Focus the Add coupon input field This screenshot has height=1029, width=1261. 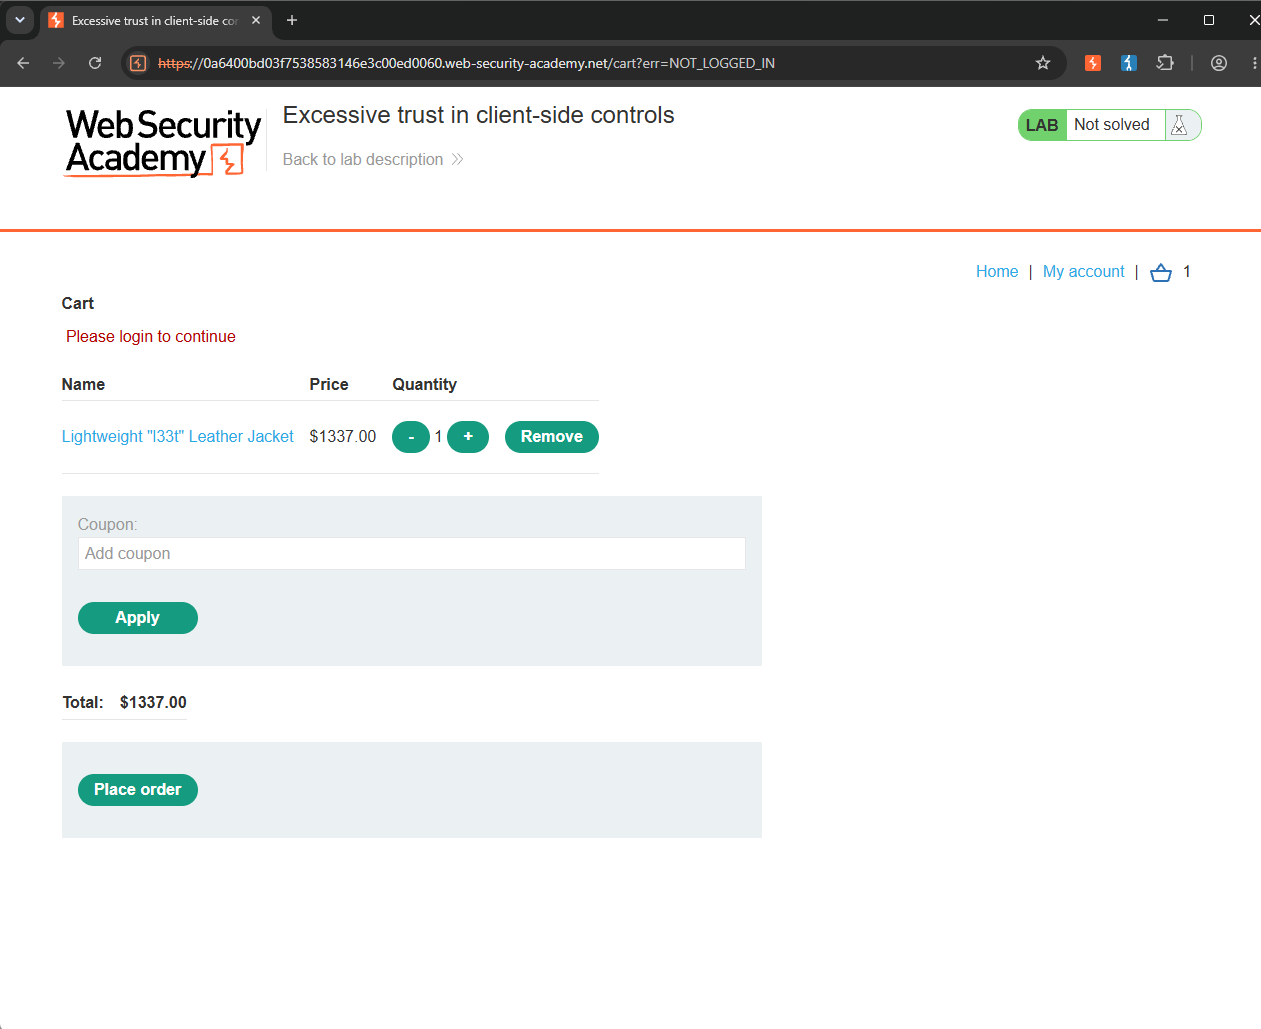click(x=412, y=554)
